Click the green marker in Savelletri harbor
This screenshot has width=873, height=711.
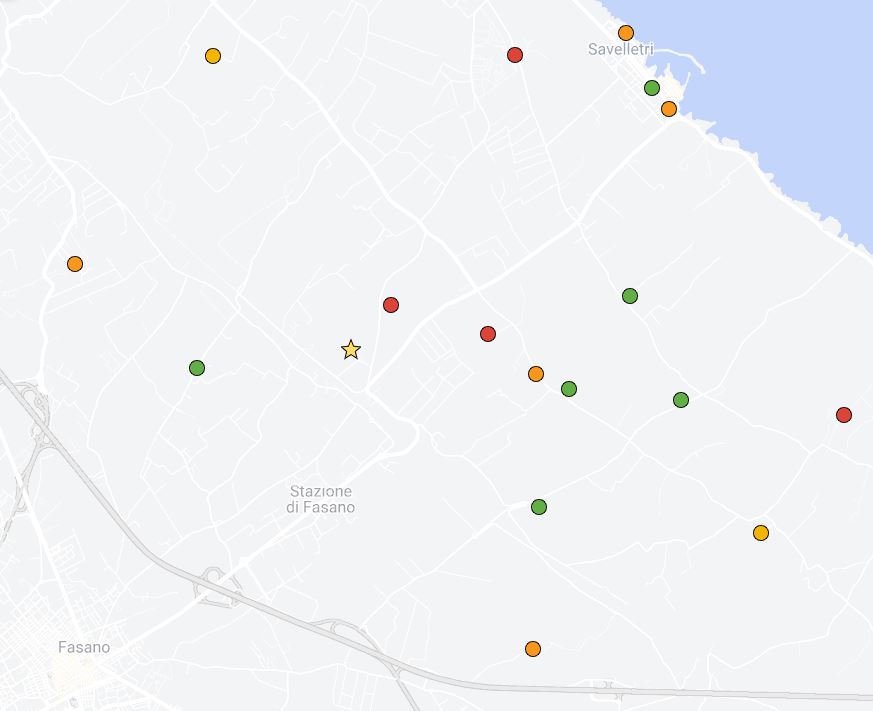[x=652, y=87]
